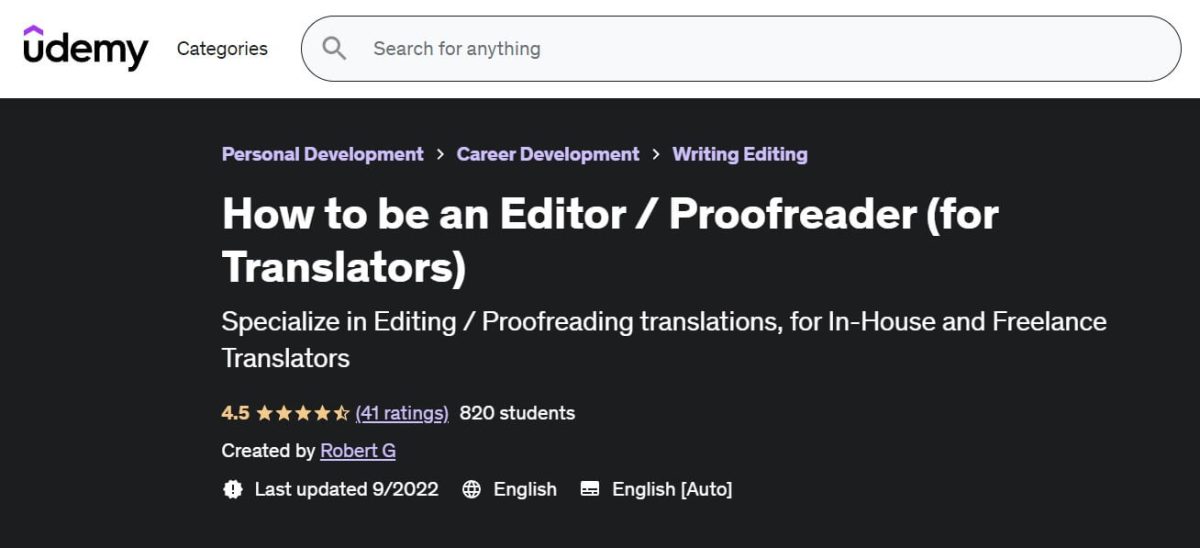Image resolution: width=1200 pixels, height=548 pixels.
Task: Click the English language label
Action: tap(525, 489)
